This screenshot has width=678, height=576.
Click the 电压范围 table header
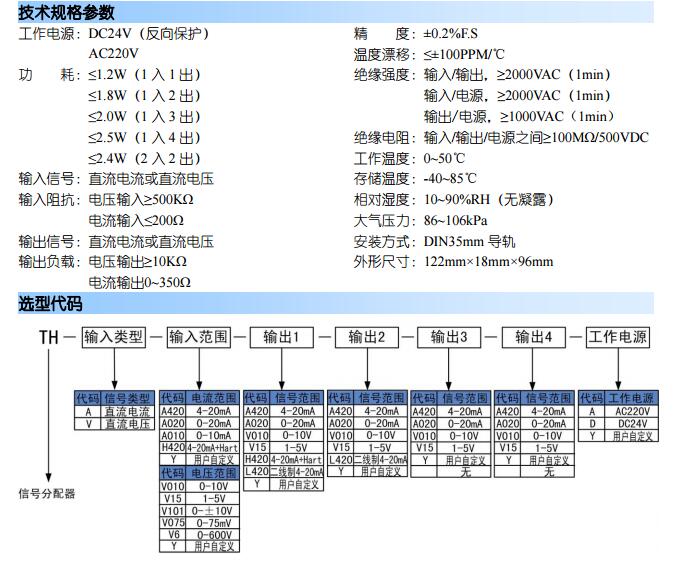click(213, 472)
